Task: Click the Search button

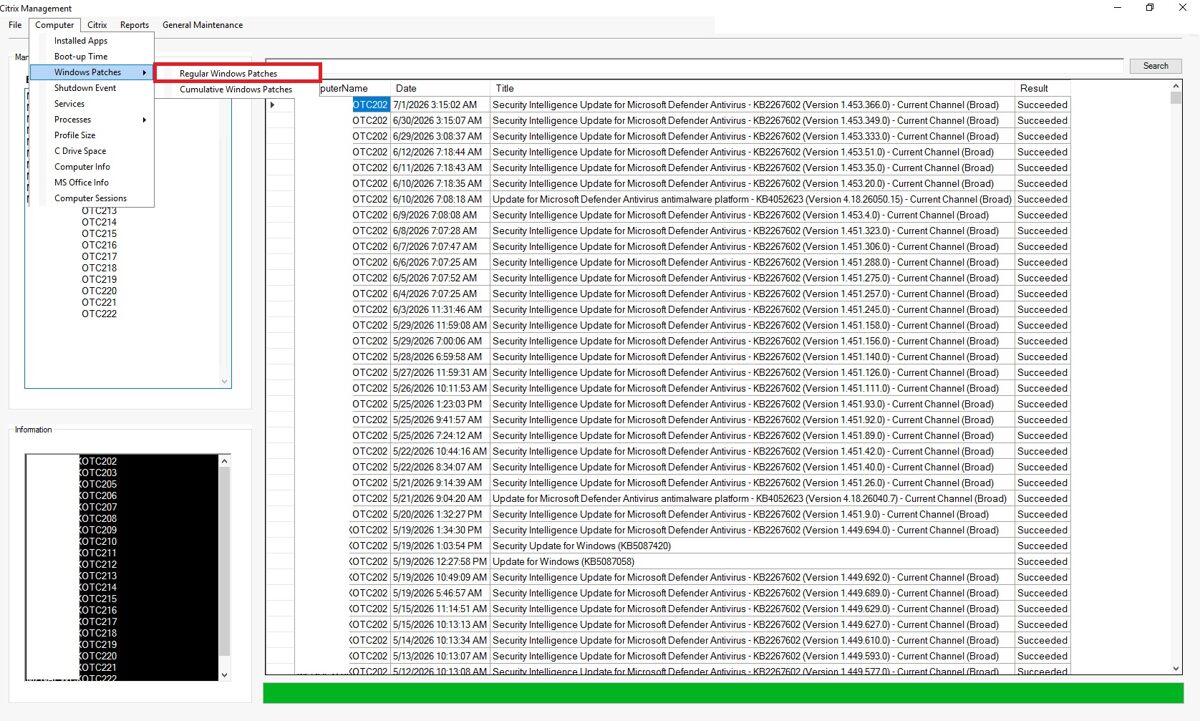Action: click(x=1155, y=66)
